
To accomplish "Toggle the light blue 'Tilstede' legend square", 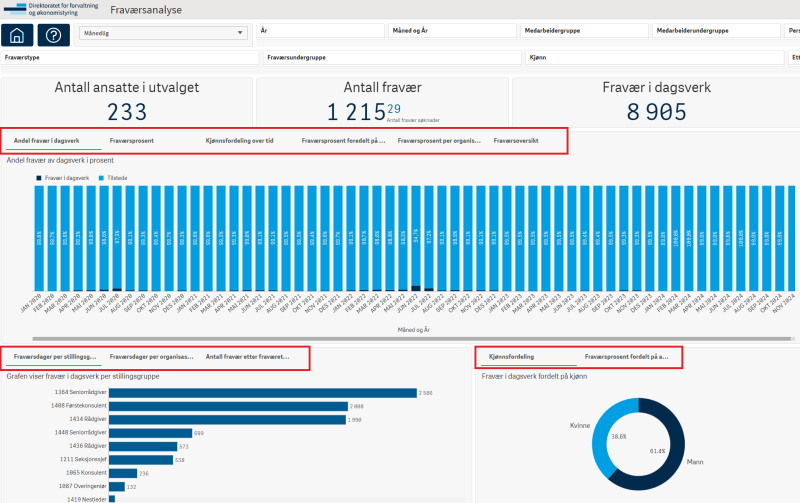I will point(102,178).
